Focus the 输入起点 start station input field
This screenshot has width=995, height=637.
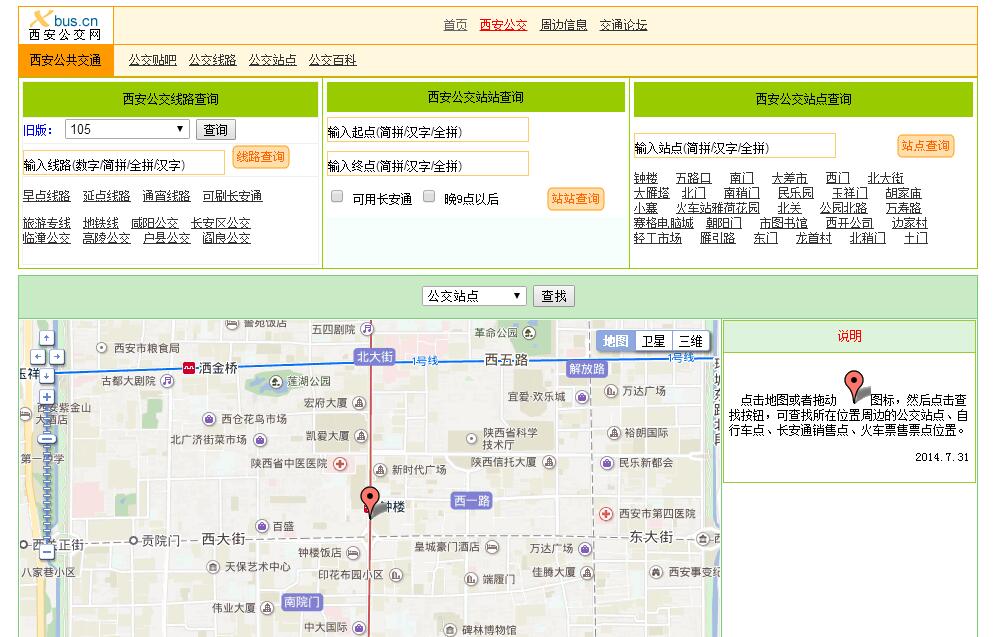pyautogui.click(x=427, y=131)
